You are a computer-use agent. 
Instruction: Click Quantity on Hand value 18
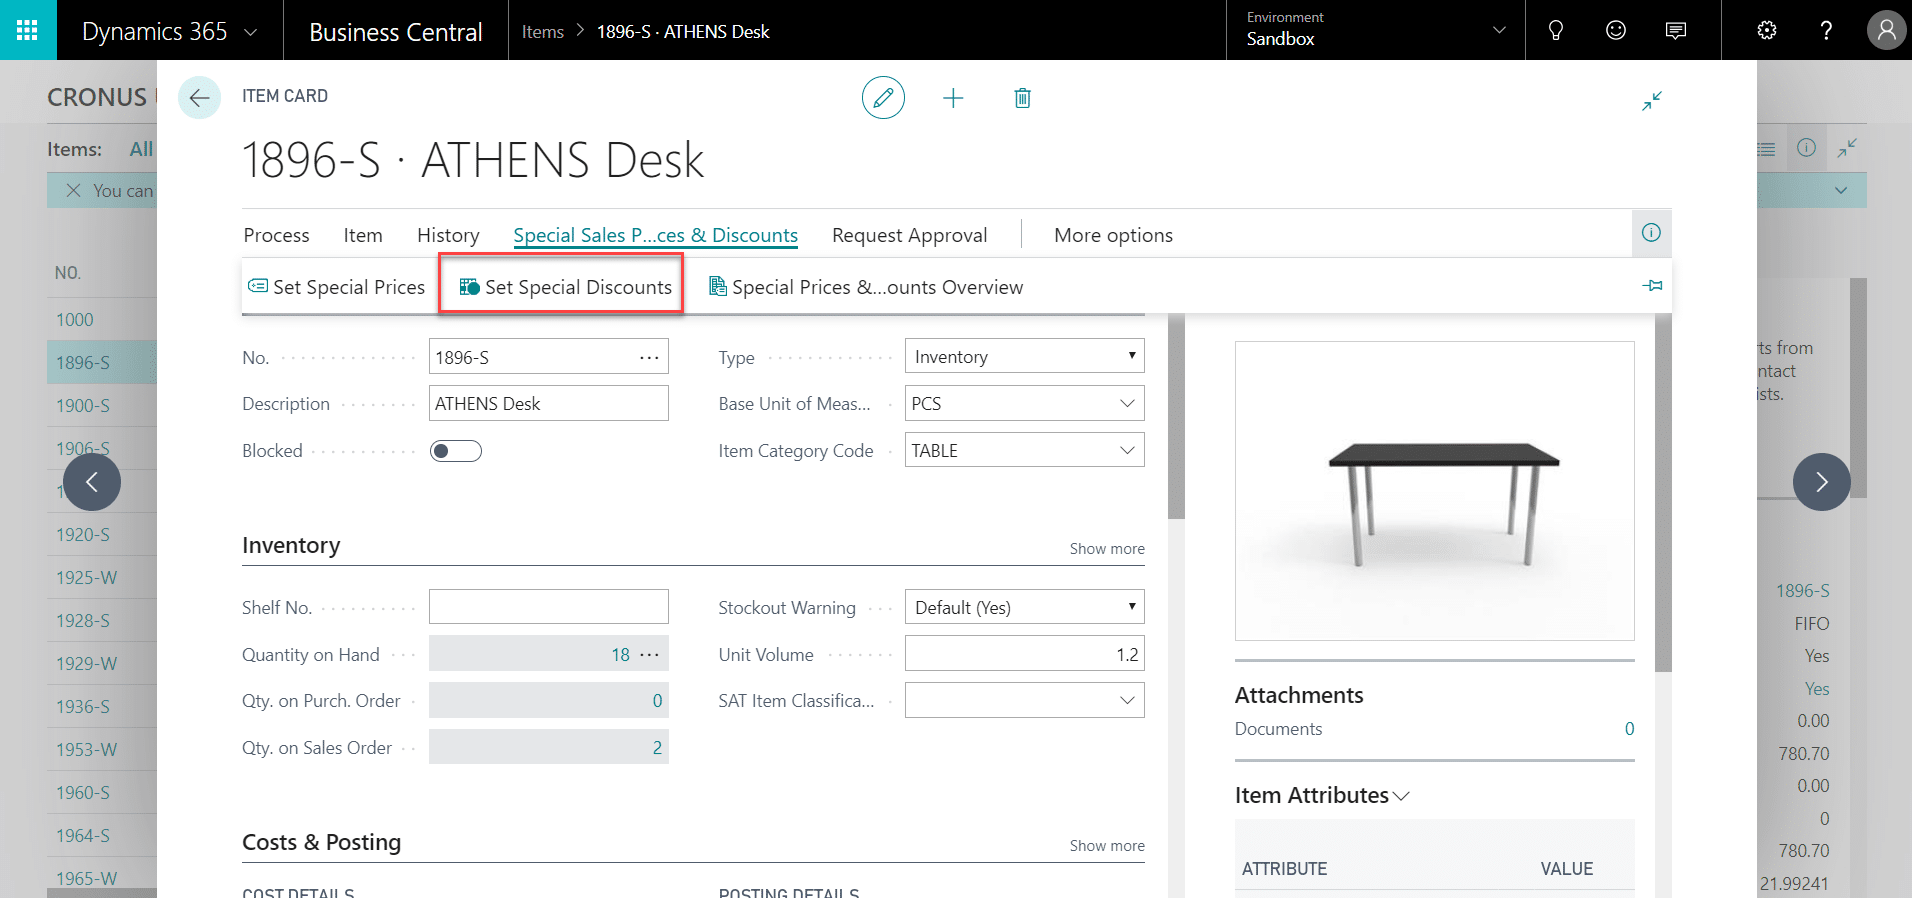pos(620,654)
